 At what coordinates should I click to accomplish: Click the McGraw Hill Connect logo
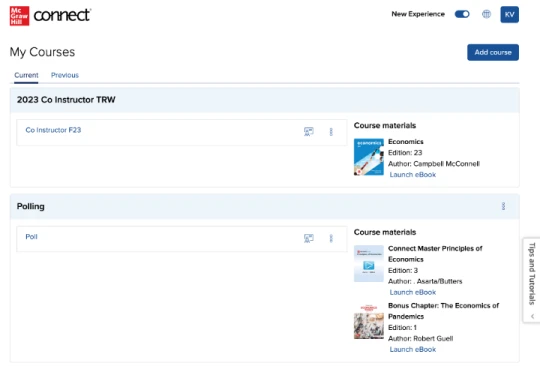(x=50, y=16)
